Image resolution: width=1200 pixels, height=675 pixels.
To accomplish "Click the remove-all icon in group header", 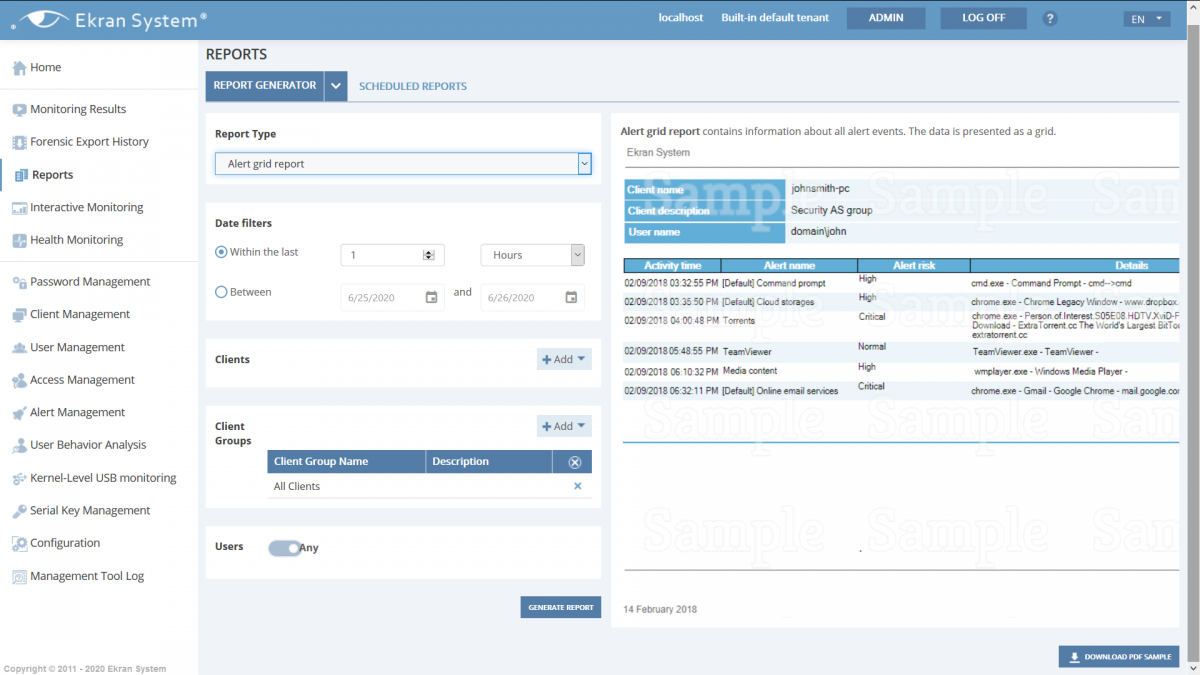I will click(574, 462).
